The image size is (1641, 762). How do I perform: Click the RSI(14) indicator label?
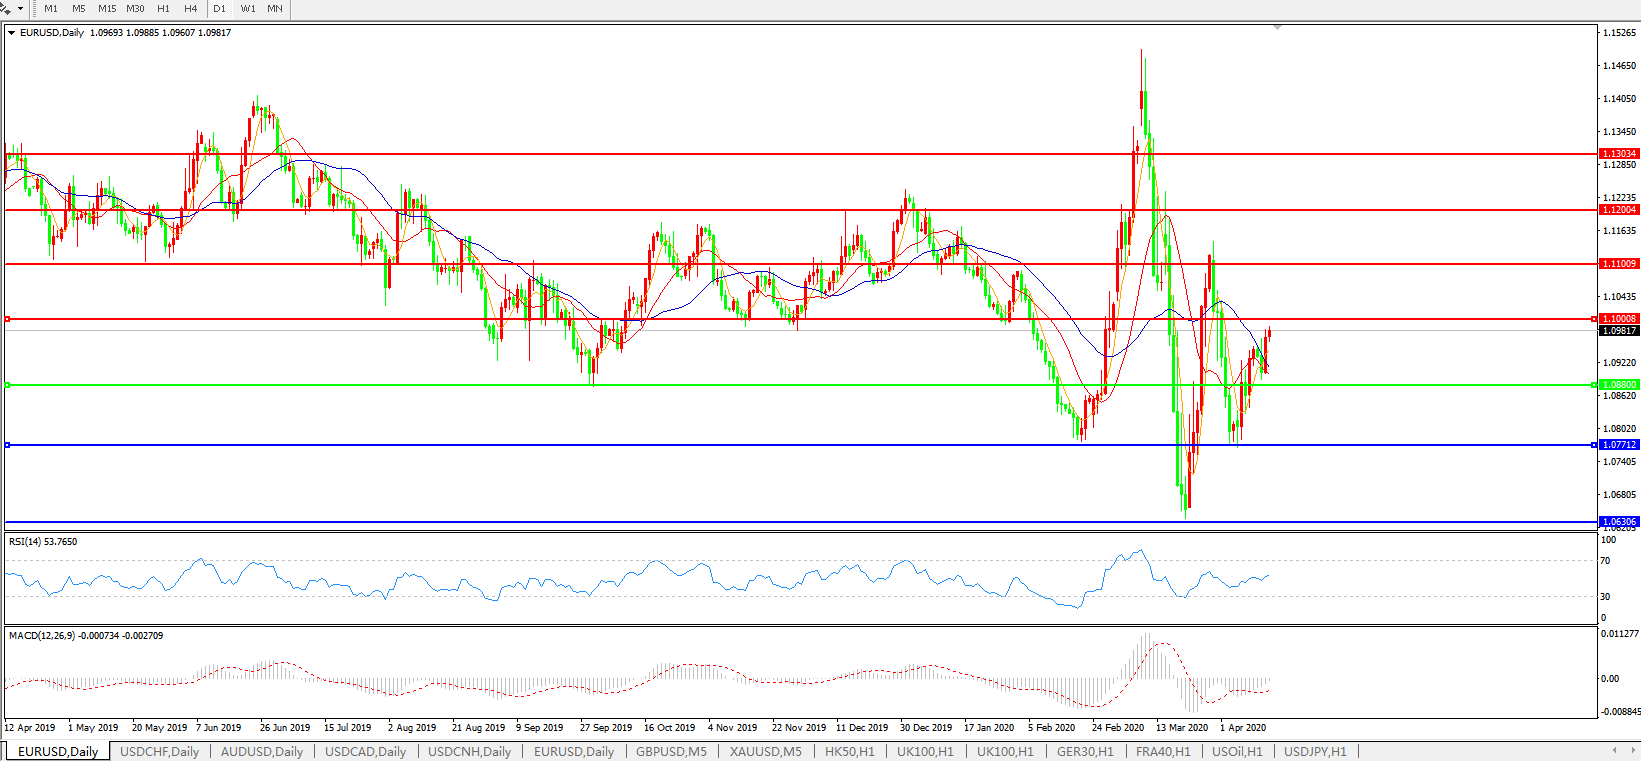tap(42, 542)
